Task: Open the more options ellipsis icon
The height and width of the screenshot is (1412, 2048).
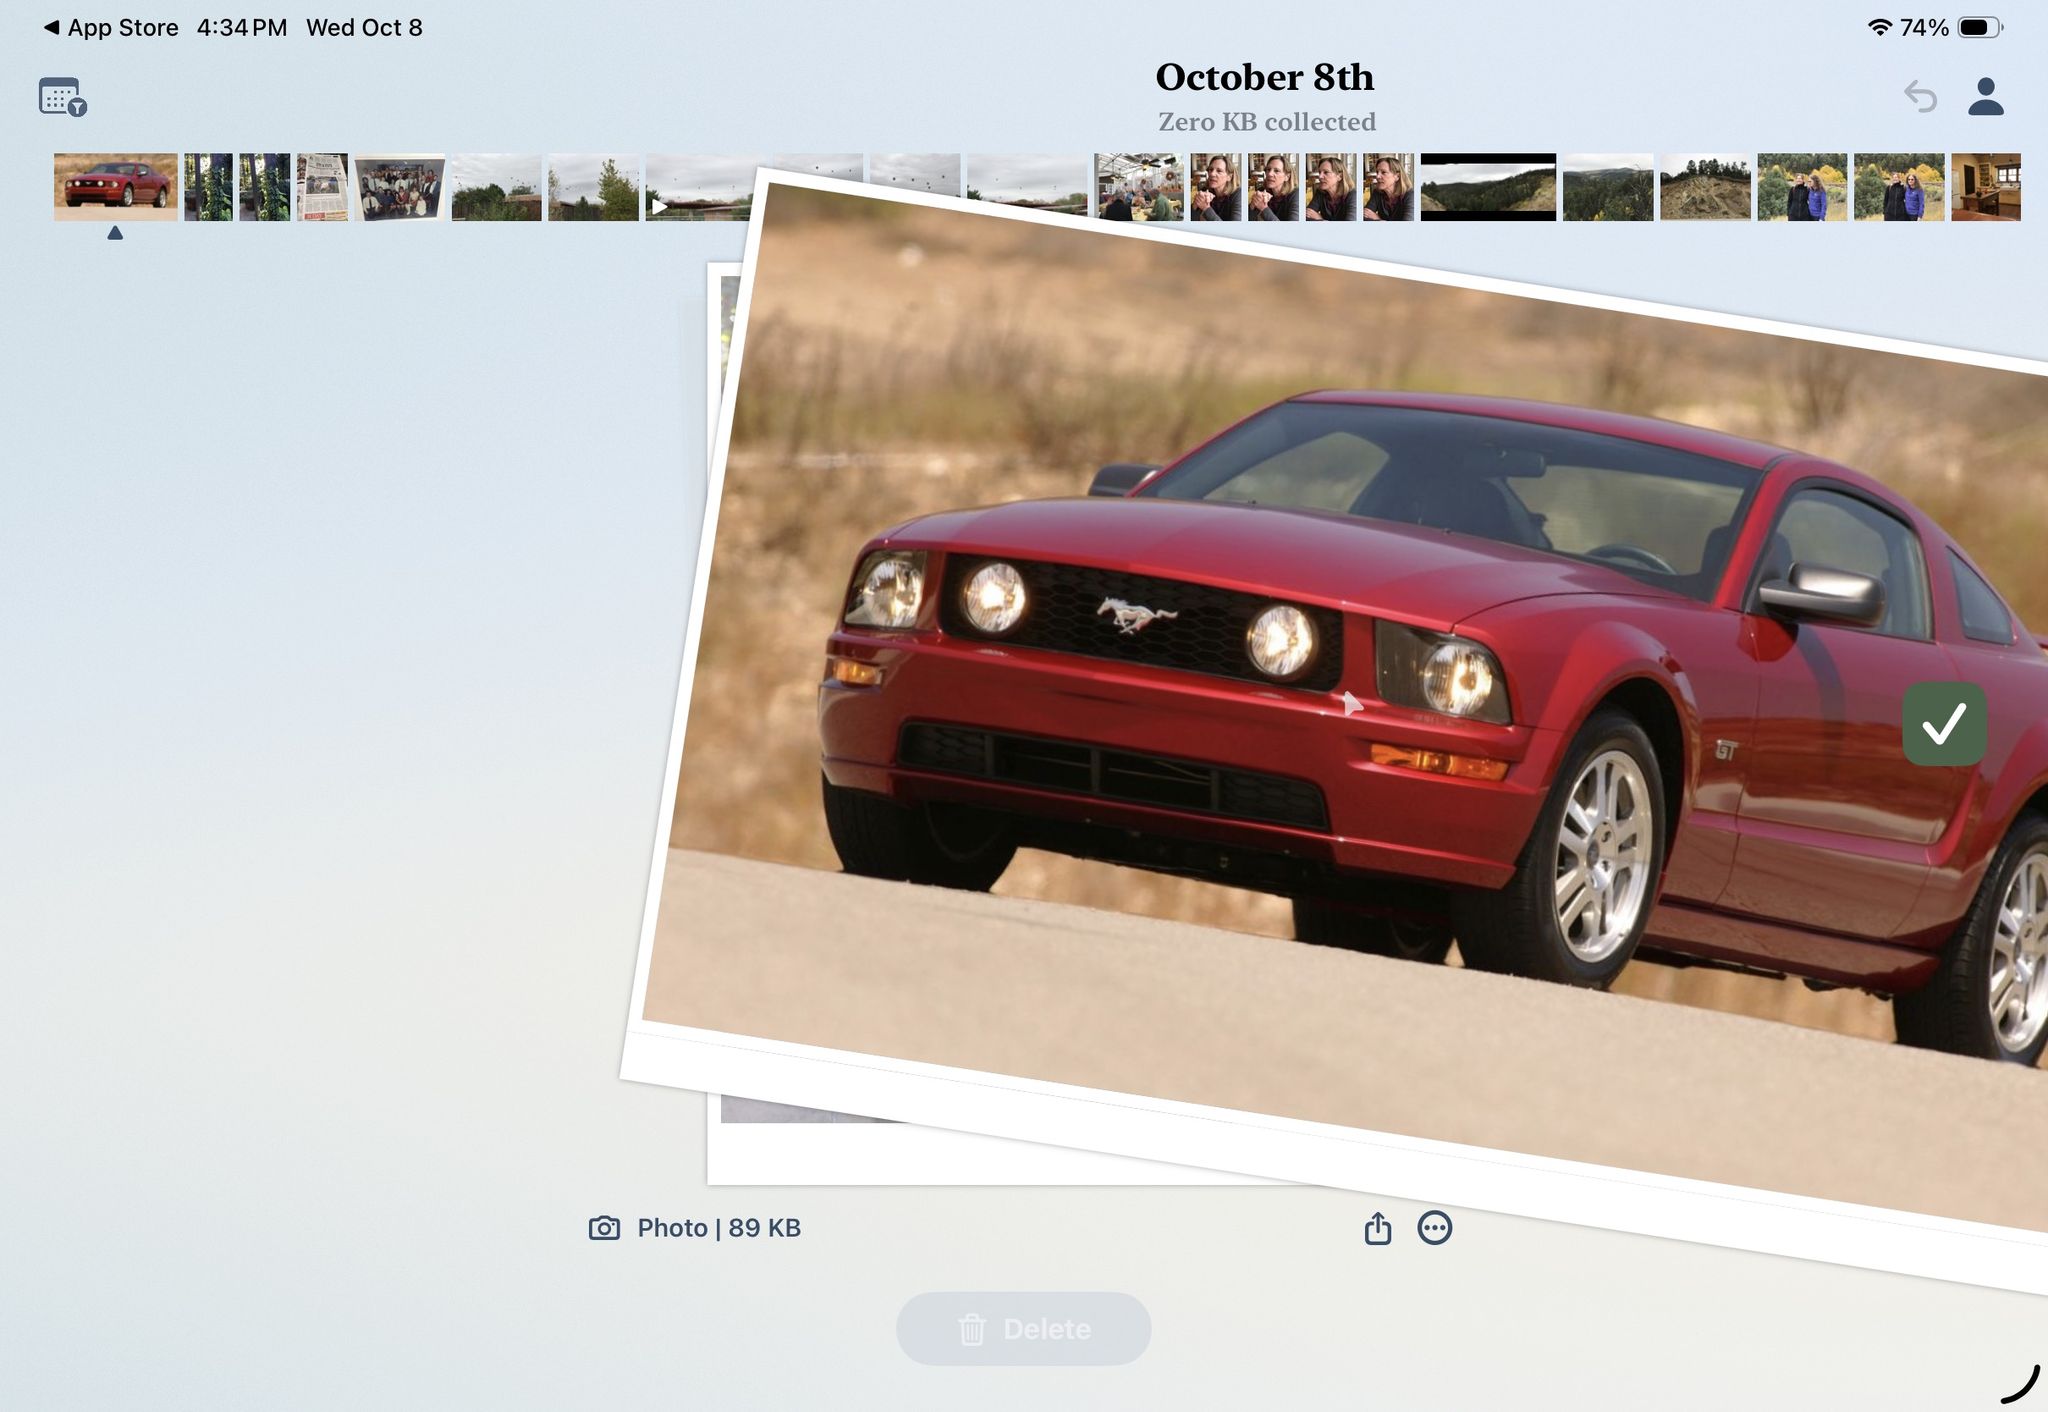Action: [x=1434, y=1228]
